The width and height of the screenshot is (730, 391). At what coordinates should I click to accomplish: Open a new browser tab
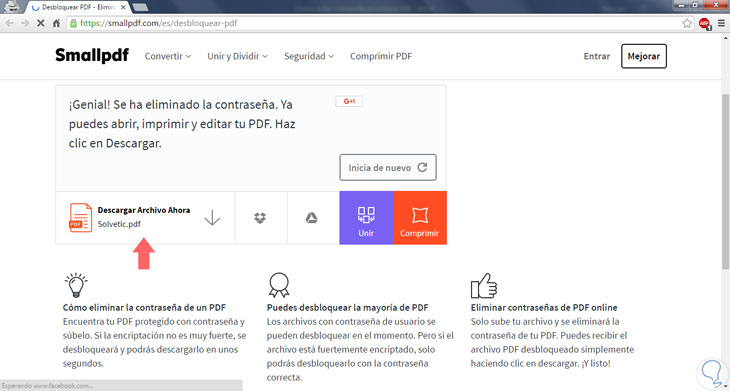pos(140,7)
